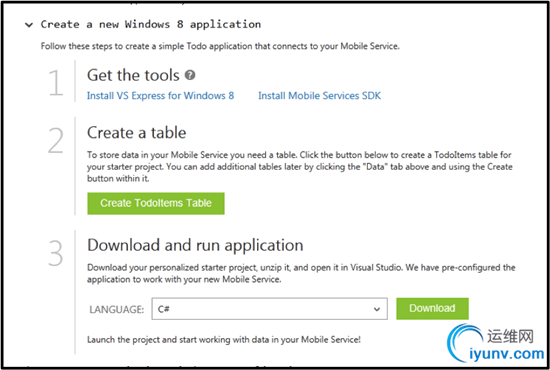Click the blue swirl watermark logo

tap(465, 343)
